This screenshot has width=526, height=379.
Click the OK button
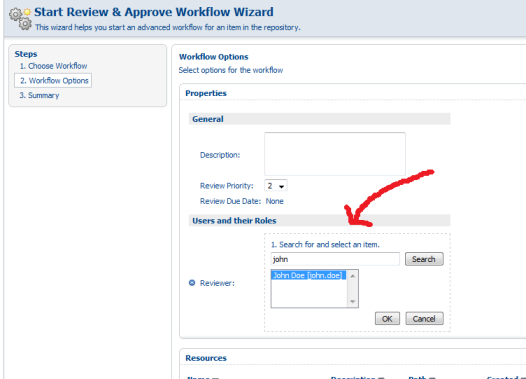click(x=387, y=319)
